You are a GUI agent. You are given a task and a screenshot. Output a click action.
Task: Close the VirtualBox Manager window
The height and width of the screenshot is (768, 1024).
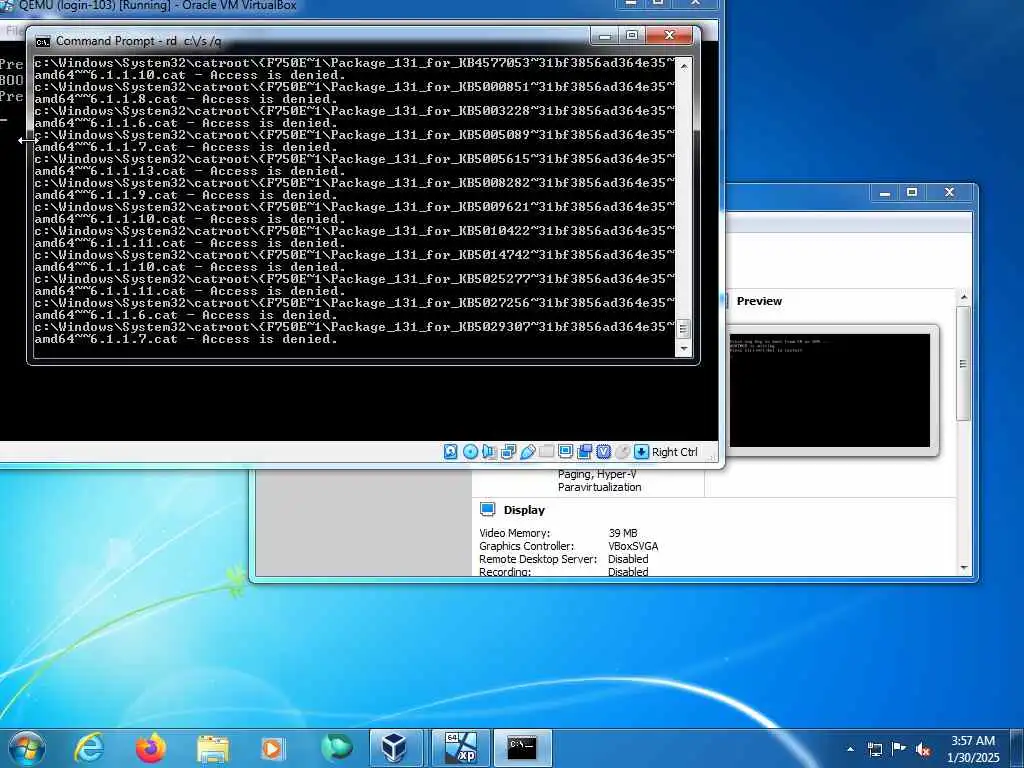click(950, 192)
